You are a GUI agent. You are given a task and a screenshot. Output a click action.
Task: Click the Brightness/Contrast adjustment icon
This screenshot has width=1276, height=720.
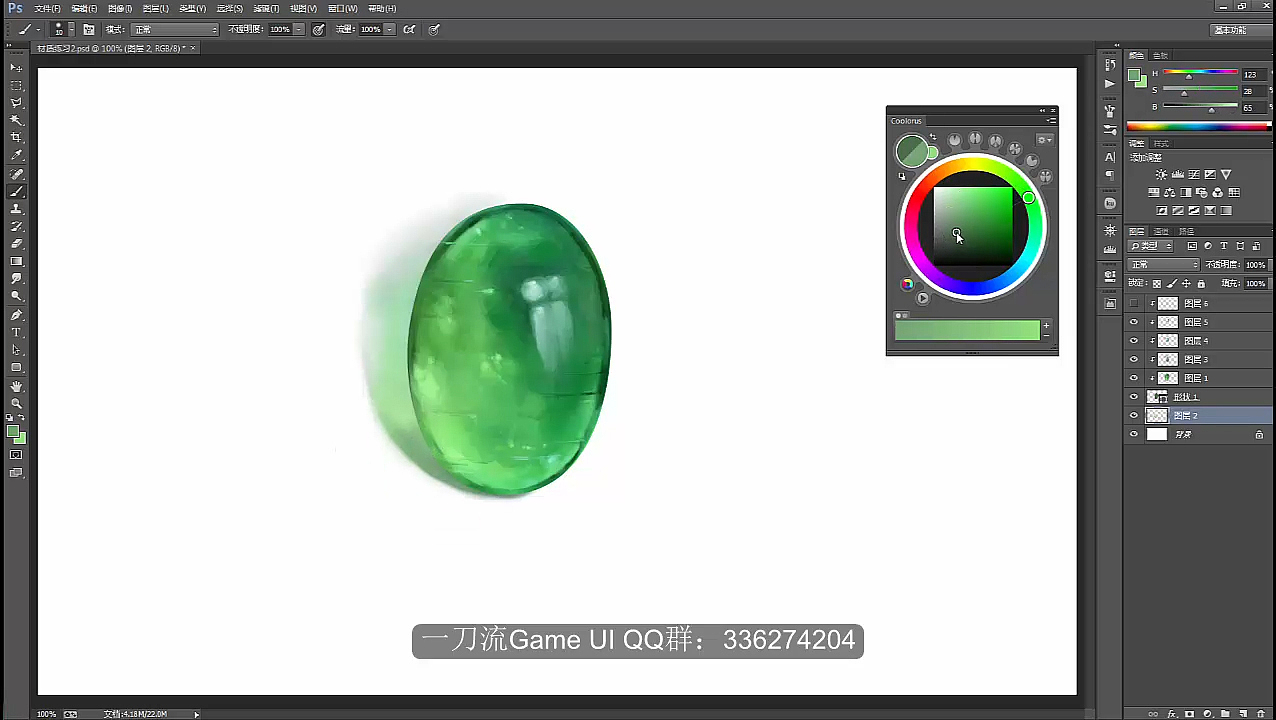click(1161, 175)
